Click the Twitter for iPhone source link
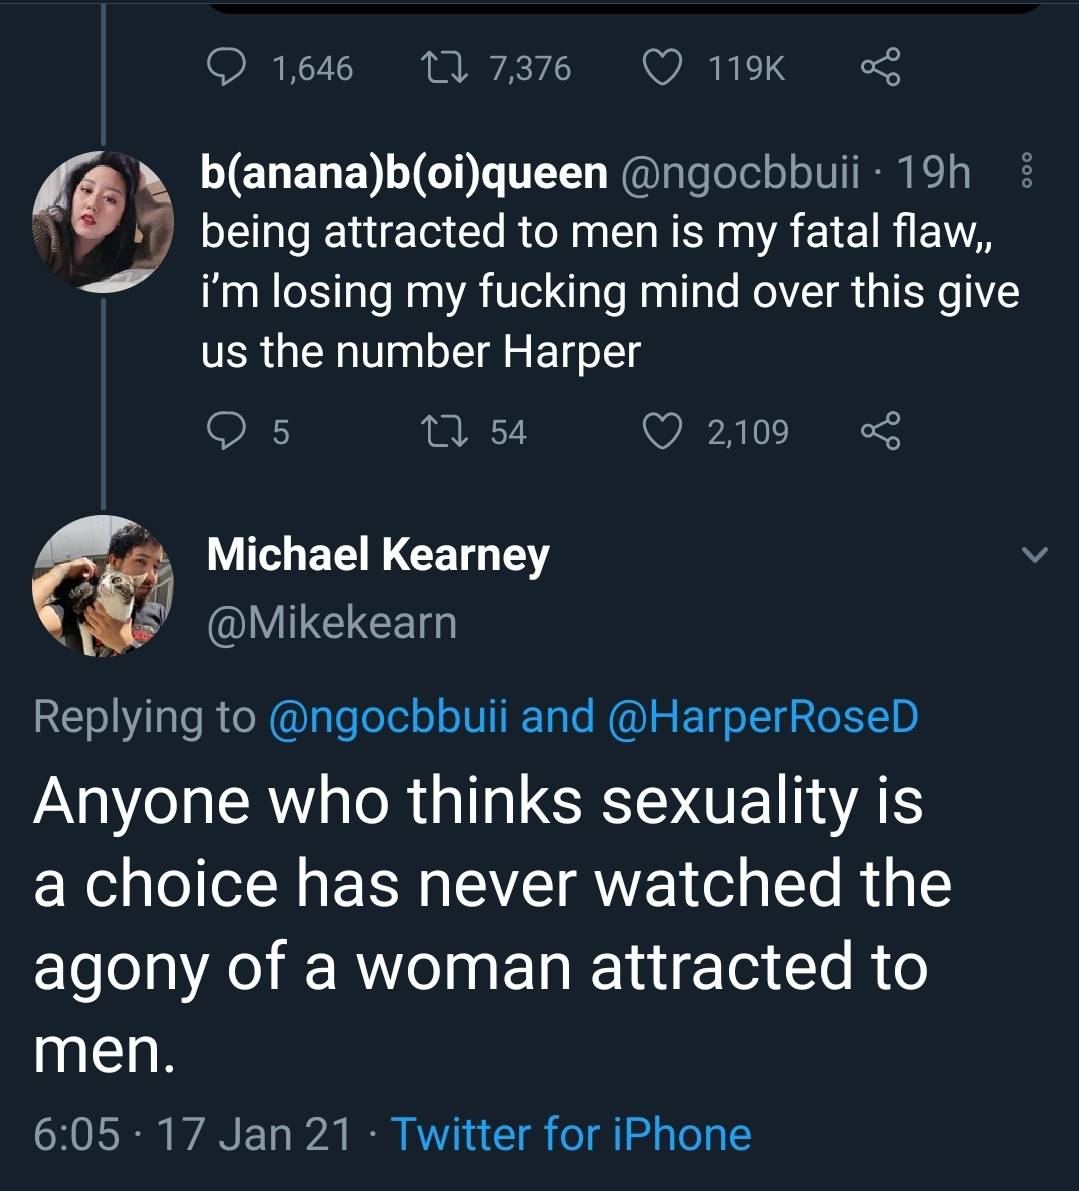 570,1134
